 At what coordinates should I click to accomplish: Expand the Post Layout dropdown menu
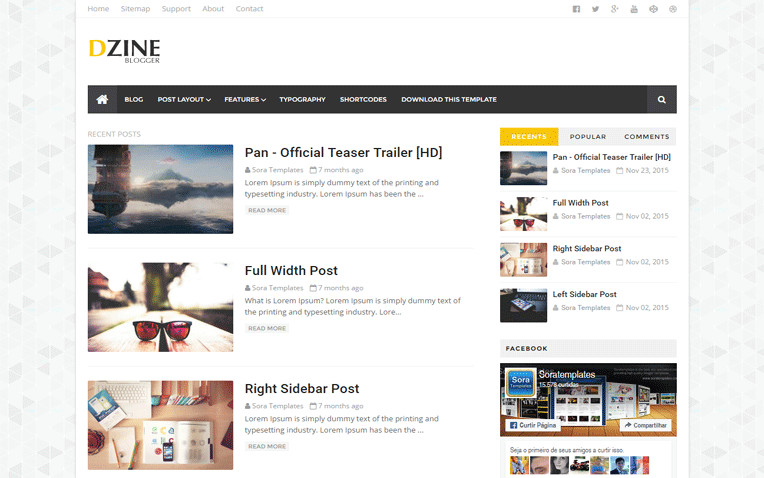[184, 99]
